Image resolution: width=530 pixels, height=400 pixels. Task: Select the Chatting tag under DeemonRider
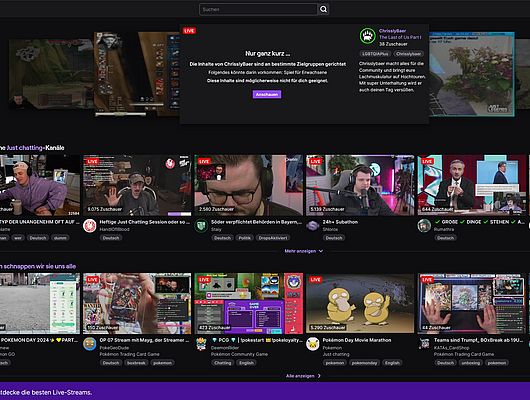coord(223,363)
